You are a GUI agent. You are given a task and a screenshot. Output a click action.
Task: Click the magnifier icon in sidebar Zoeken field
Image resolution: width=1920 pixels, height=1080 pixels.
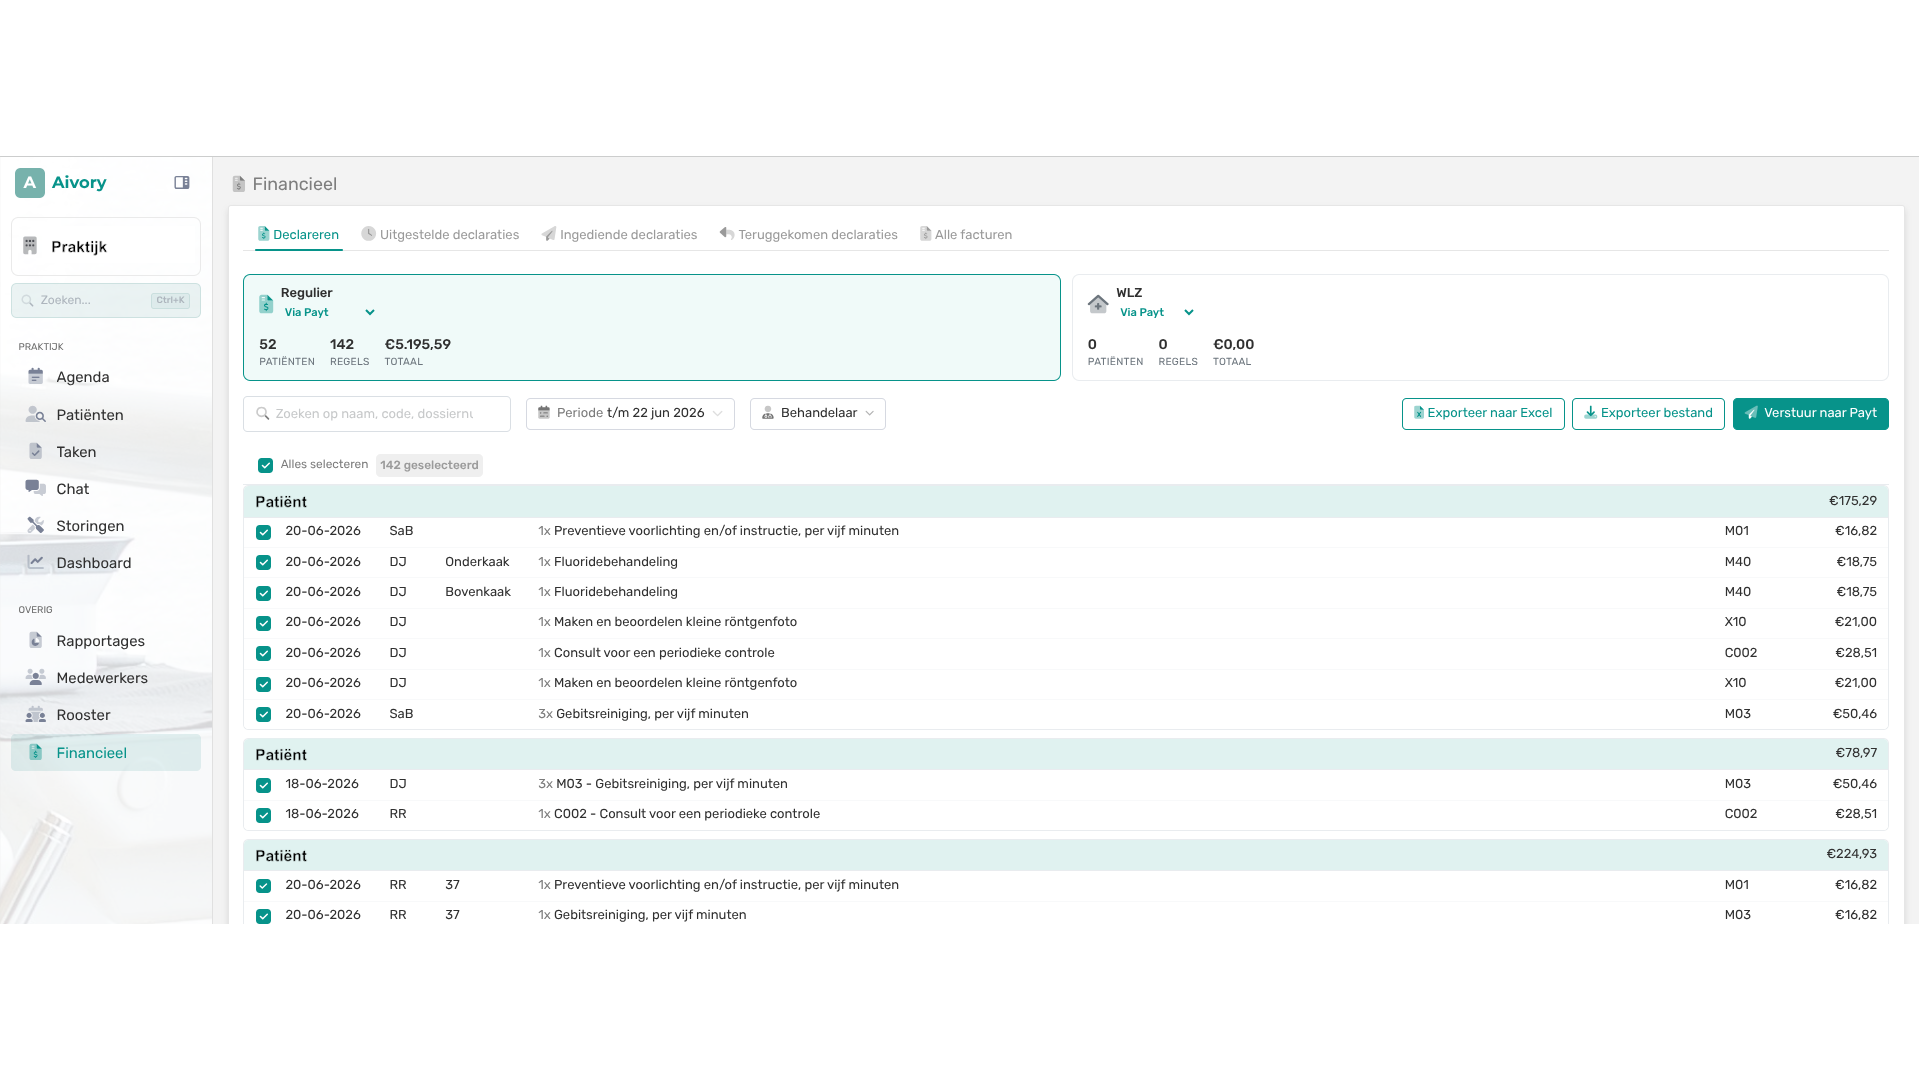point(28,300)
